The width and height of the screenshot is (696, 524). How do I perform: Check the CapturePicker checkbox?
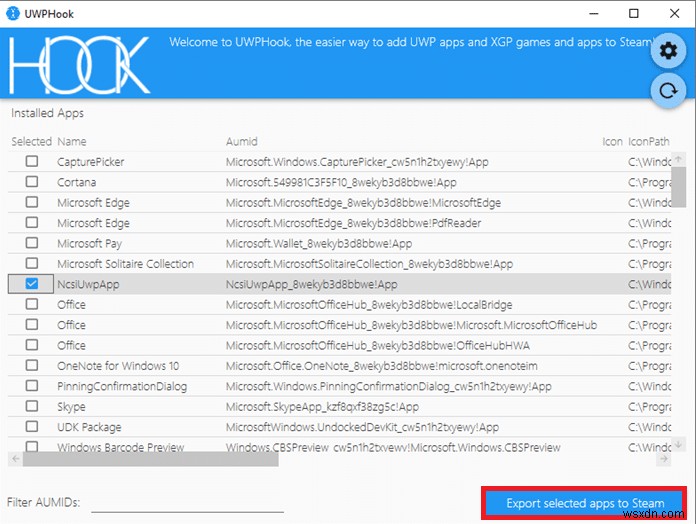point(32,161)
